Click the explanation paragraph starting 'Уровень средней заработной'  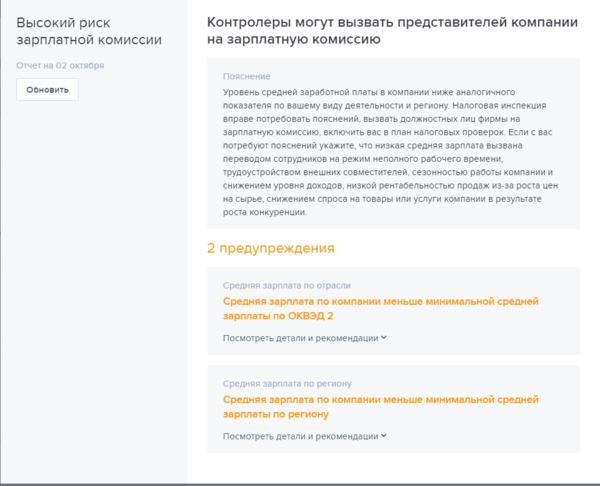click(390, 152)
